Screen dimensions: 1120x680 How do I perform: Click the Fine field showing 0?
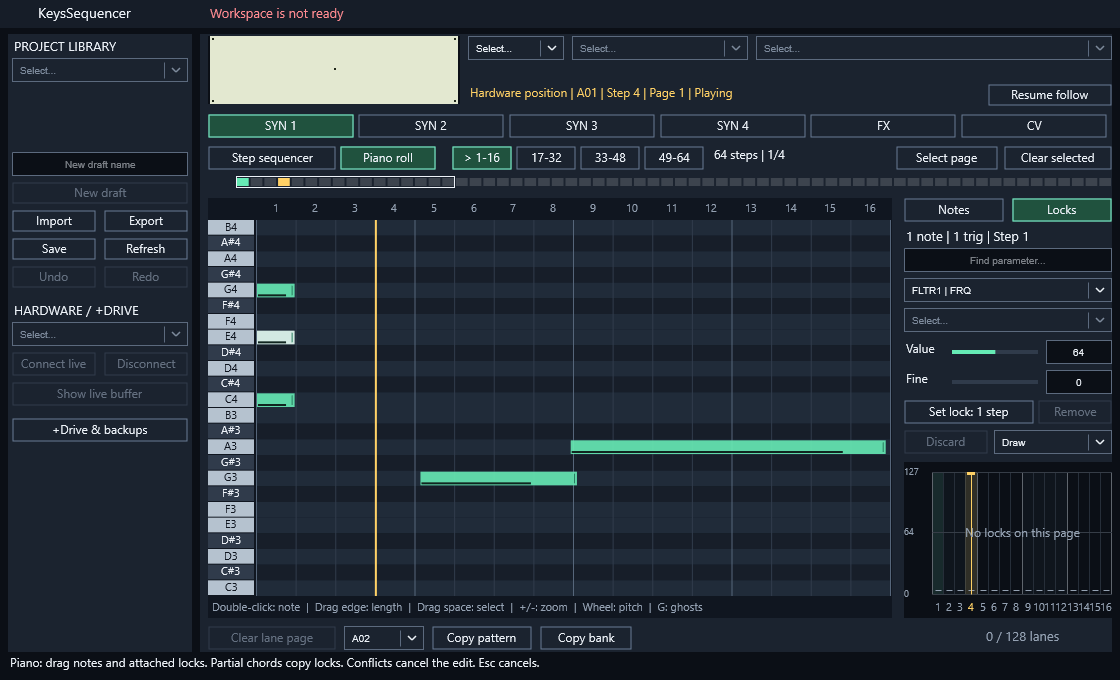pyautogui.click(x=1079, y=382)
